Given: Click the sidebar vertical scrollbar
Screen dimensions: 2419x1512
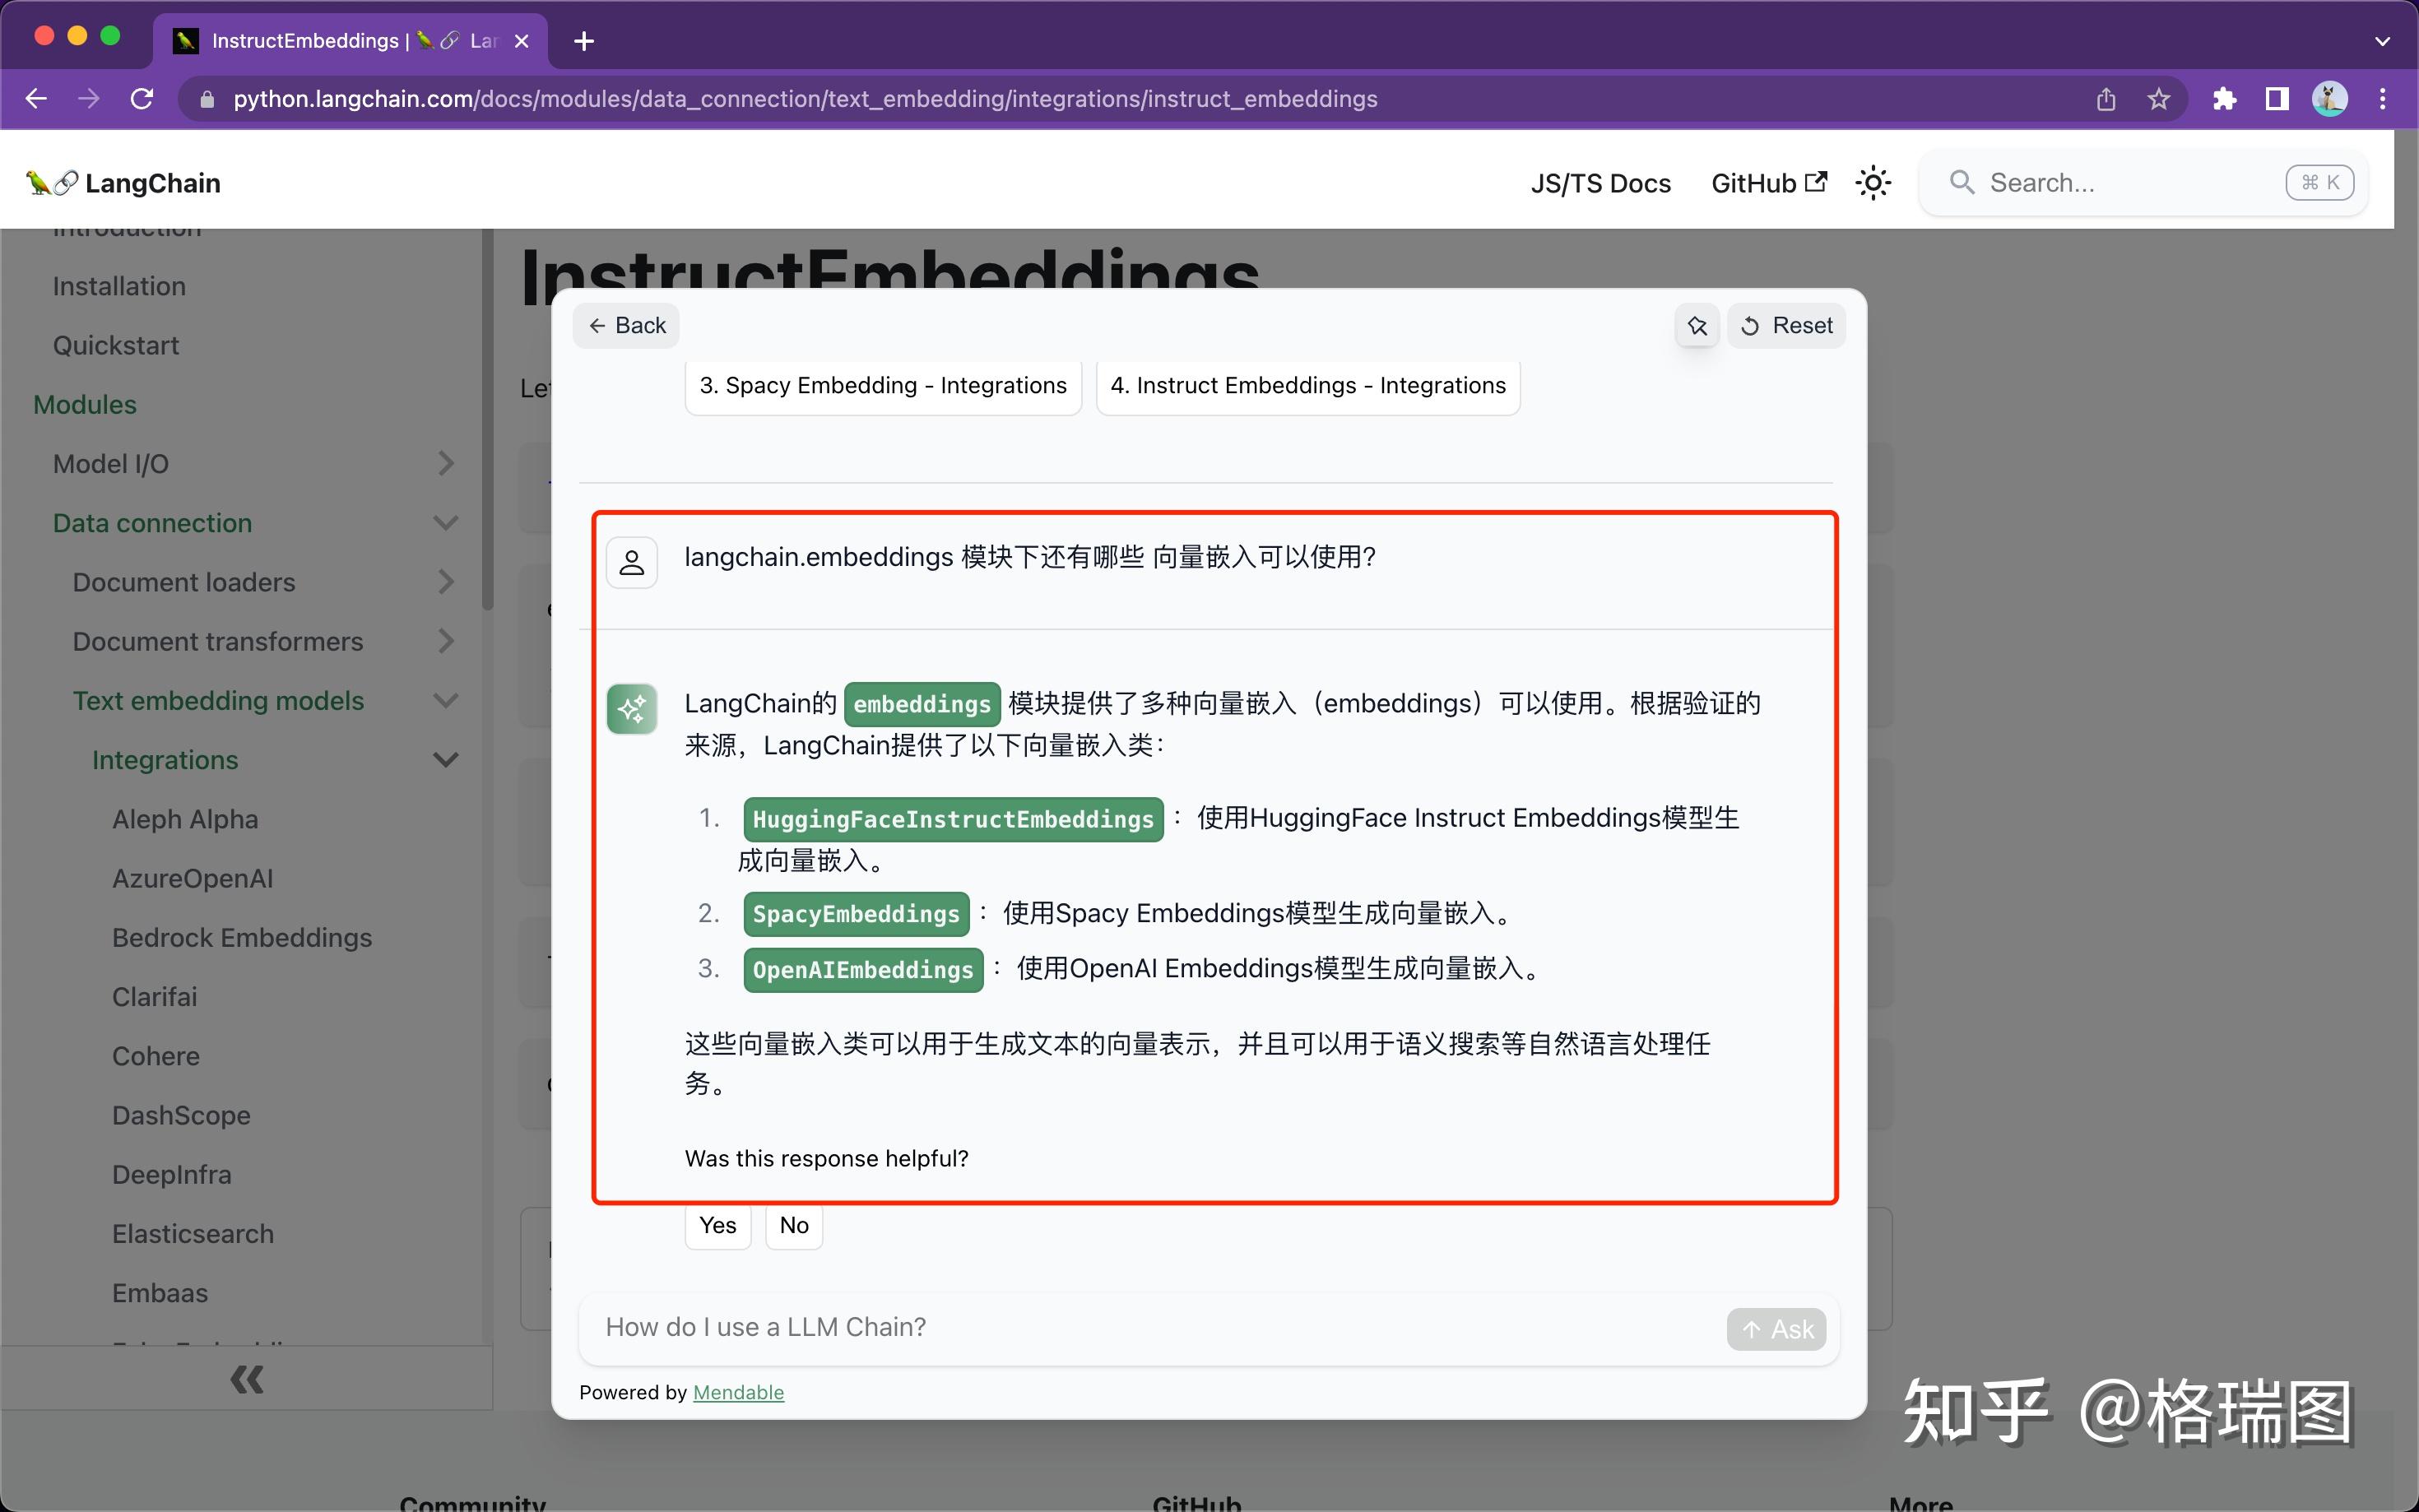Looking at the screenshot, I should 487,420.
